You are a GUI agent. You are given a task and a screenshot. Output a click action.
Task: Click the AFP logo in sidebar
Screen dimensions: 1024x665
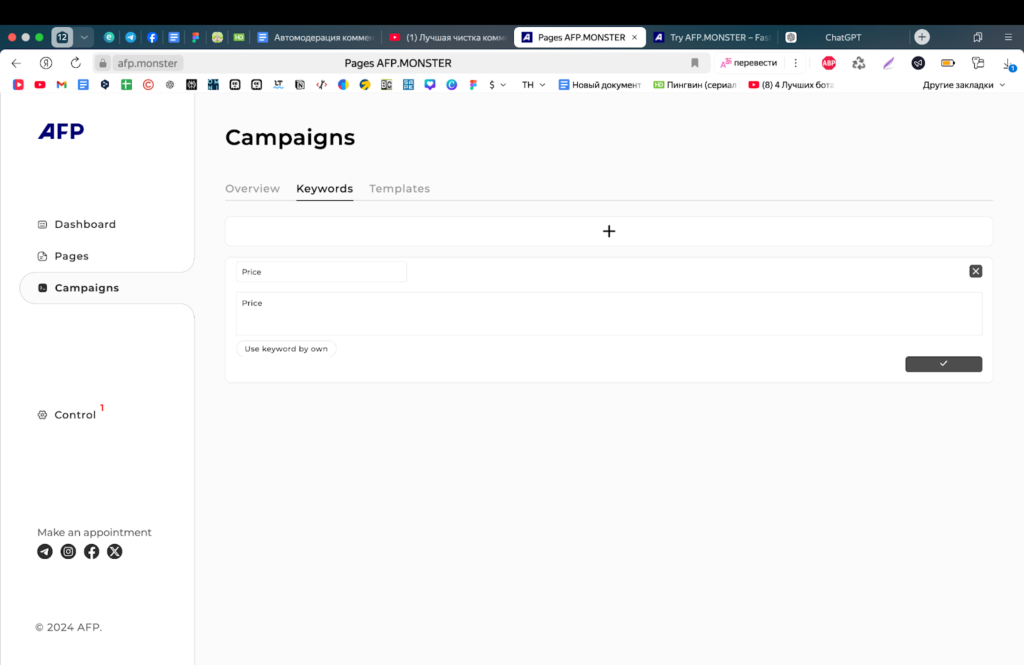61,132
